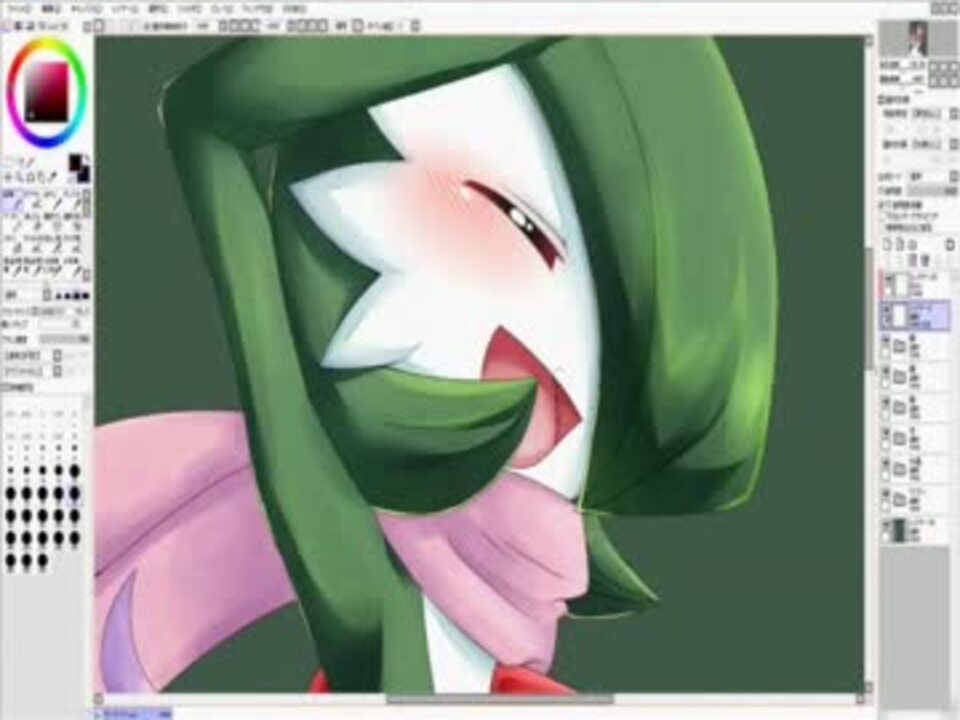Toggle visibility of the highlighted selected layer
This screenshot has width=960, height=720.
pos(885,311)
